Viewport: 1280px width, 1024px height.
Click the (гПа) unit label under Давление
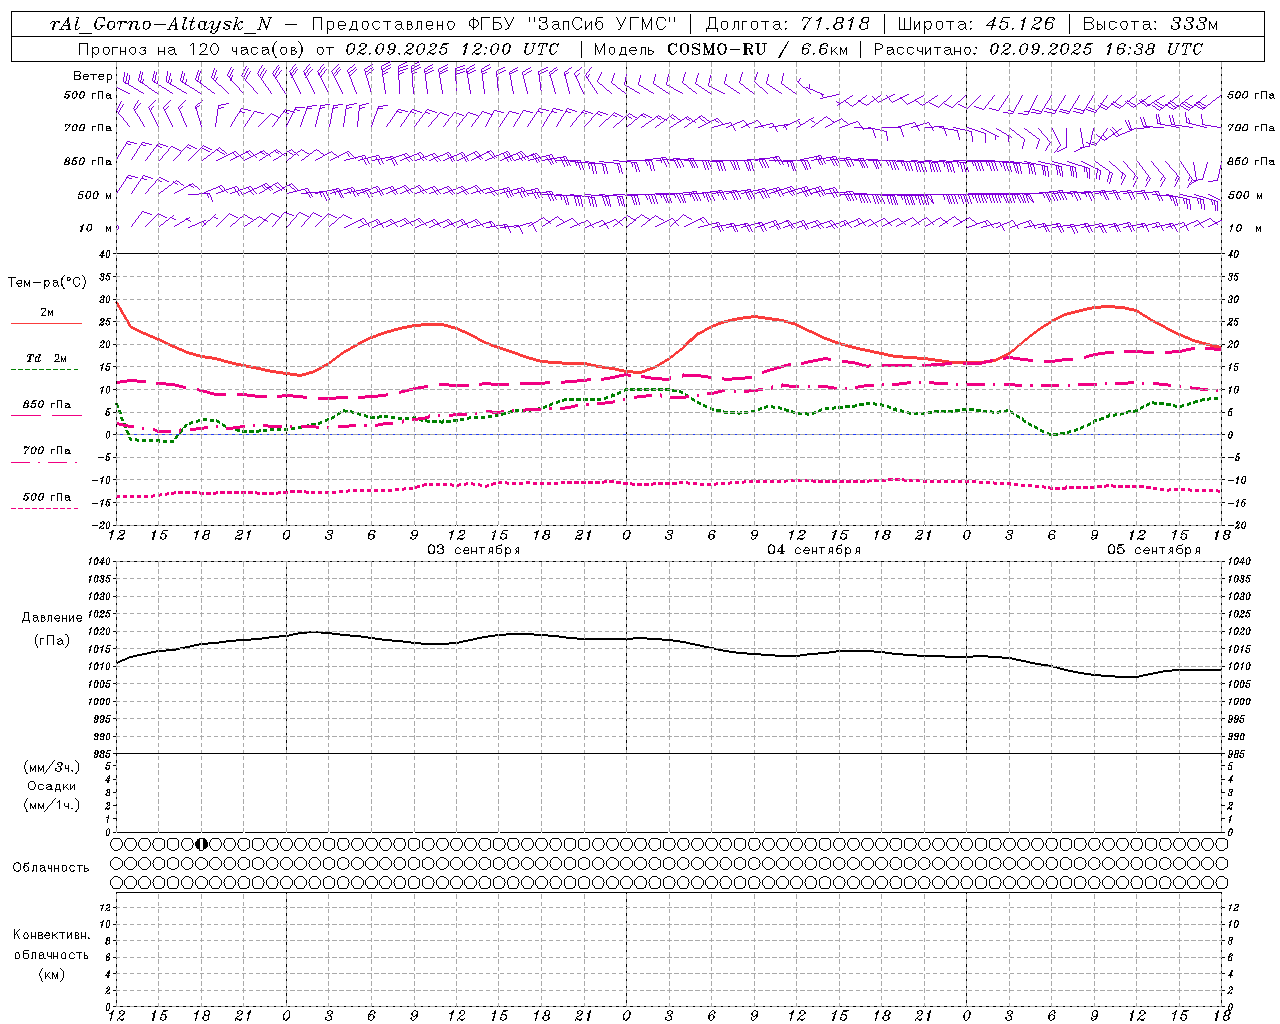(52, 641)
